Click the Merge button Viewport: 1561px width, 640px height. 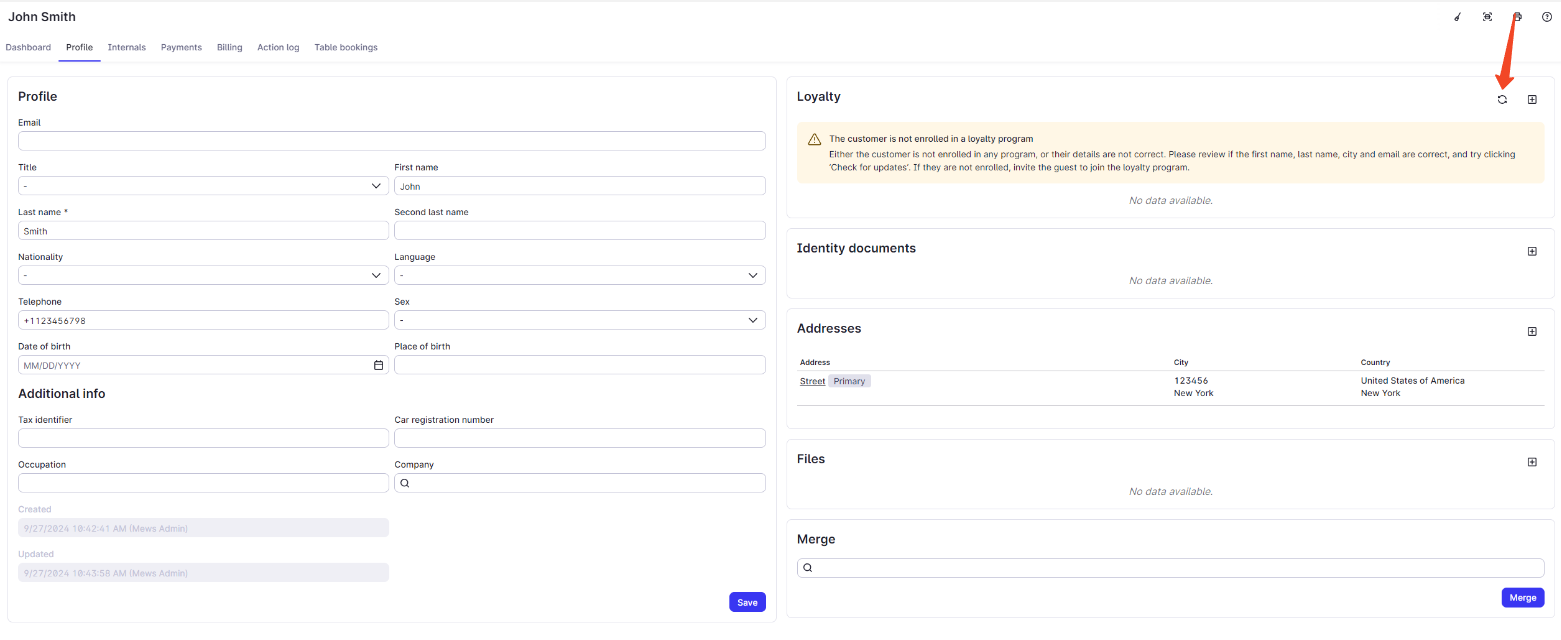[x=1522, y=597]
